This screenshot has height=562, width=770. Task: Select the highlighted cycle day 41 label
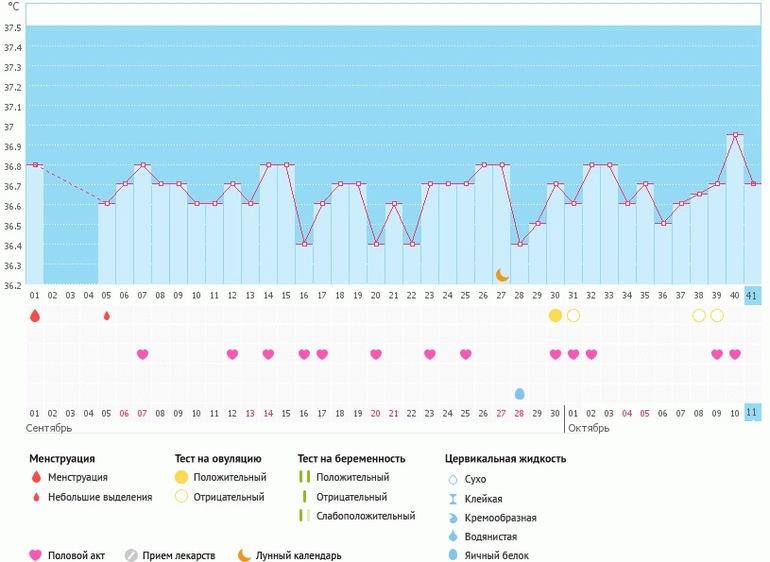(752, 296)
